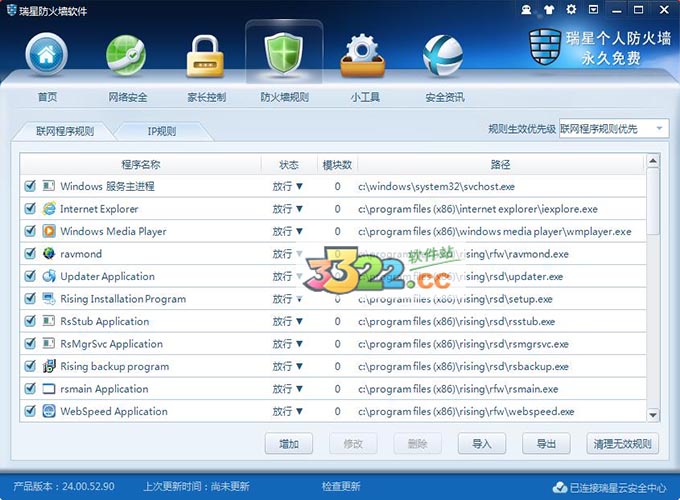Viewport: 680px width, 500px height.
Task: Toggle the WebSpeed Application rule checkbox
Action: coord(30,411)
